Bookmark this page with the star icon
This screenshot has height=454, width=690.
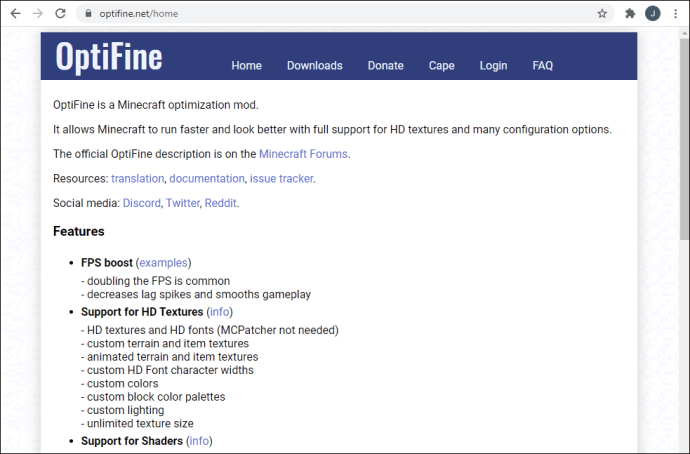602,14
